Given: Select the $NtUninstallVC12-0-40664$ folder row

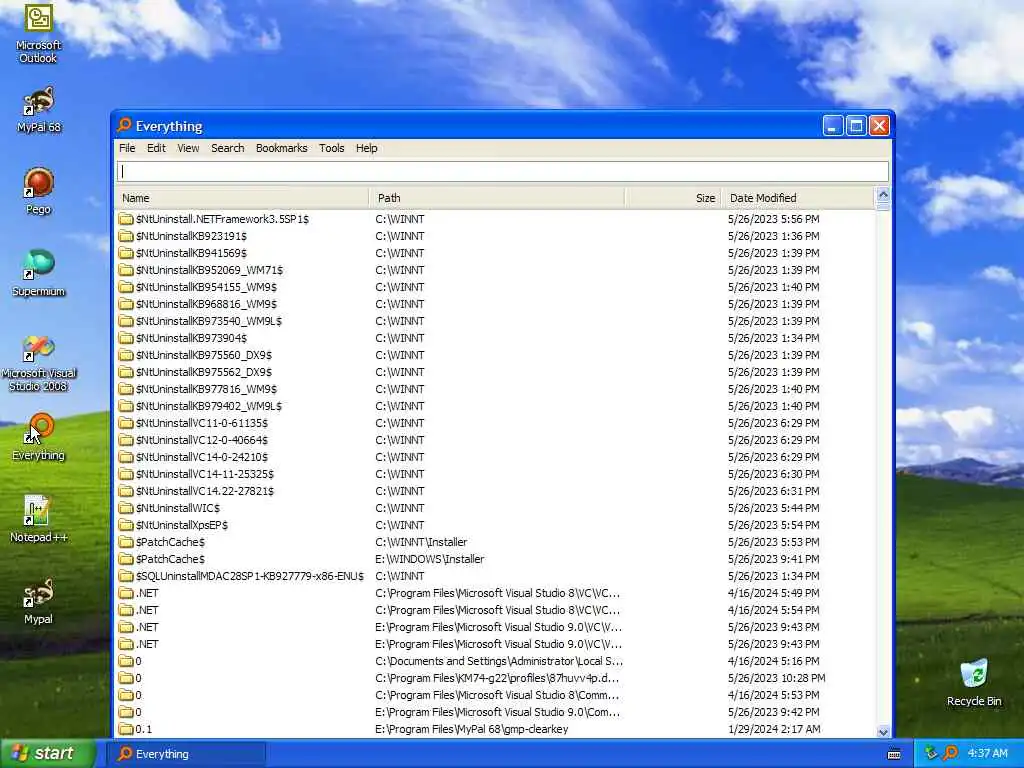Looking at the screenshot, I should tap(494, 440).
